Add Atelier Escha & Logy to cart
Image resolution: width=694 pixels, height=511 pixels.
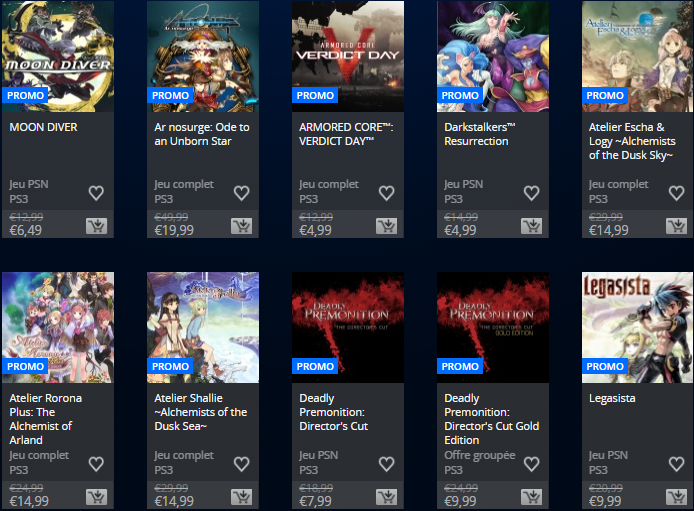pyautogui.click(x=677, y=226)
